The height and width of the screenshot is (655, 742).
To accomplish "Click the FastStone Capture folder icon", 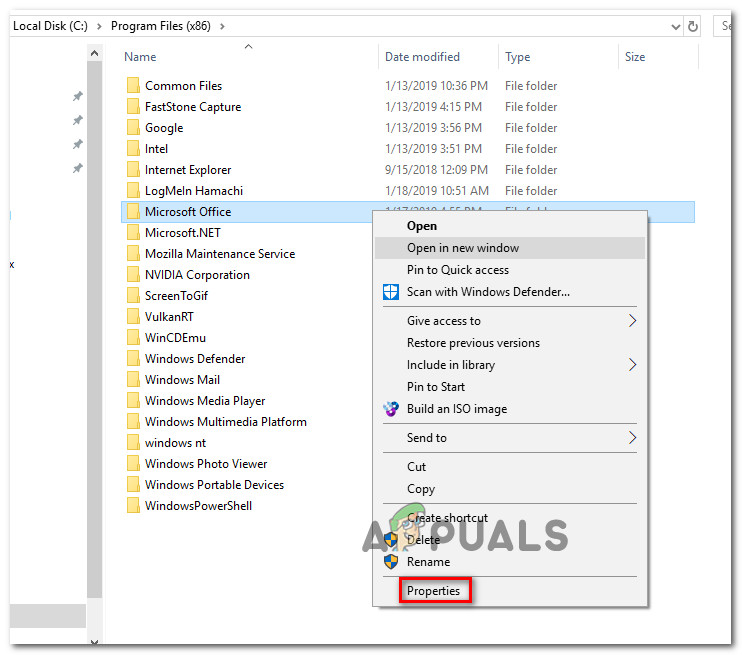I will [133, 106].
